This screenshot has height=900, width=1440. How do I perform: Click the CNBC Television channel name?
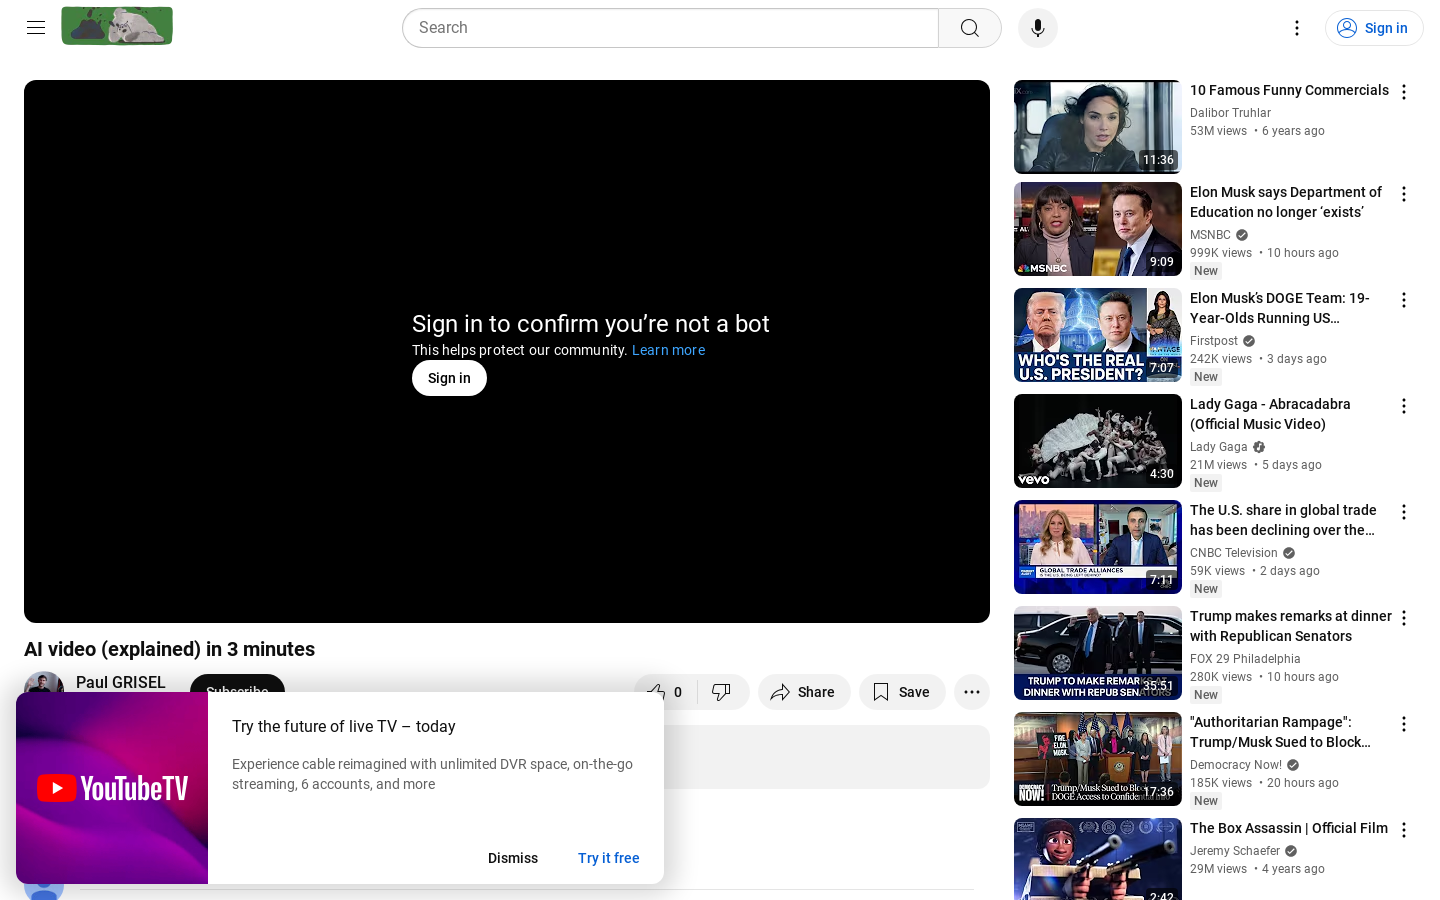[x=1234, y=553]
